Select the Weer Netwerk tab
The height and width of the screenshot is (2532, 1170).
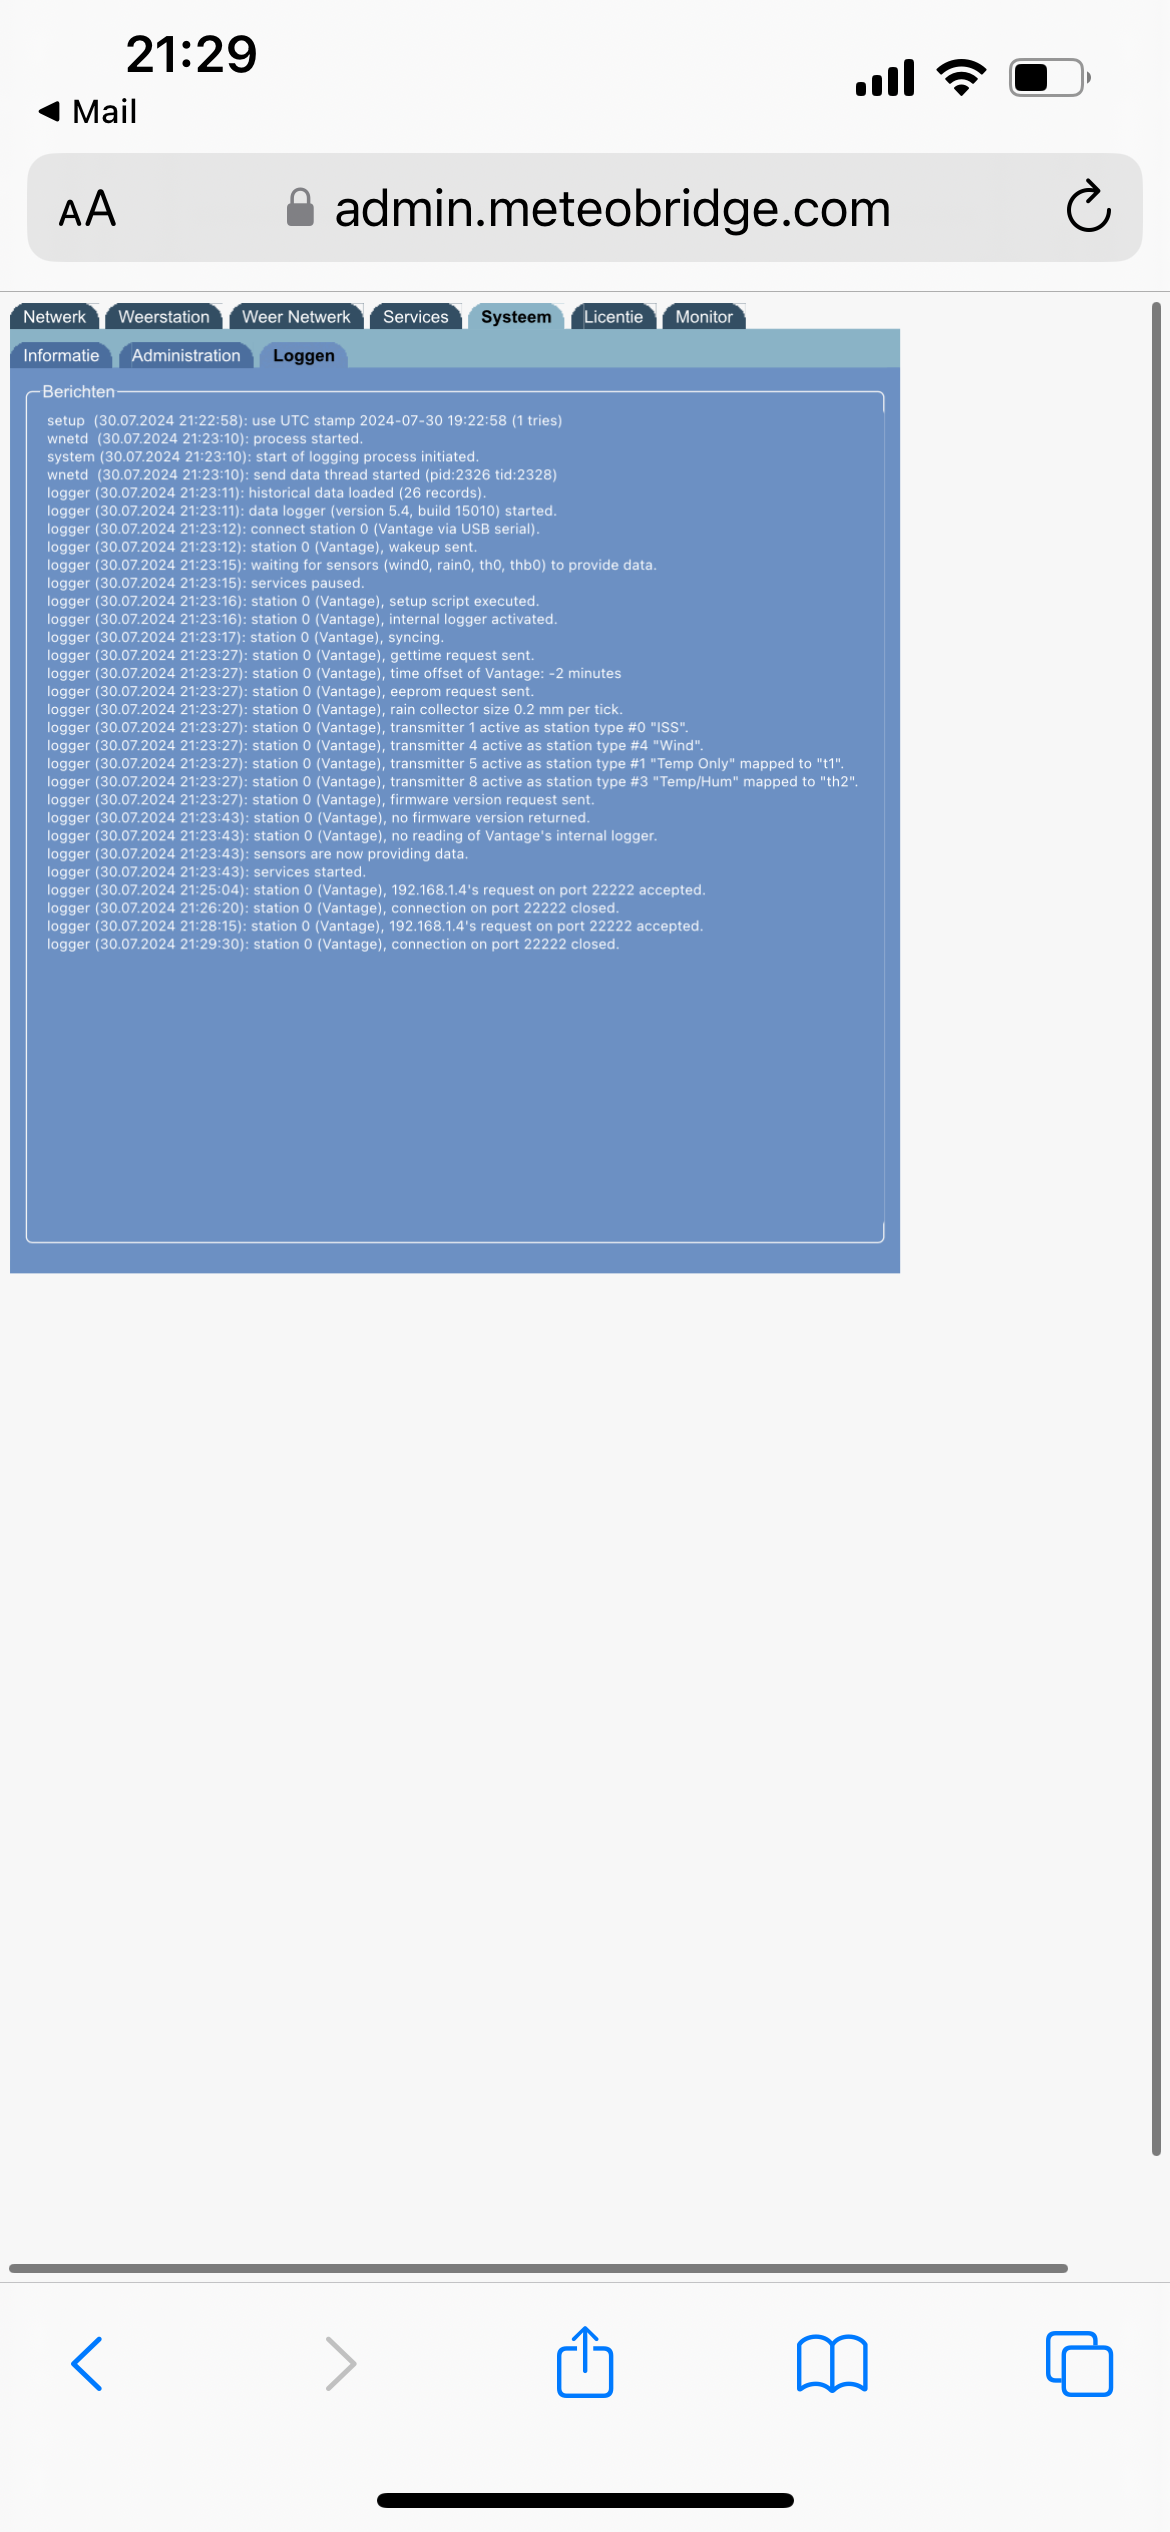pos(296,316)
